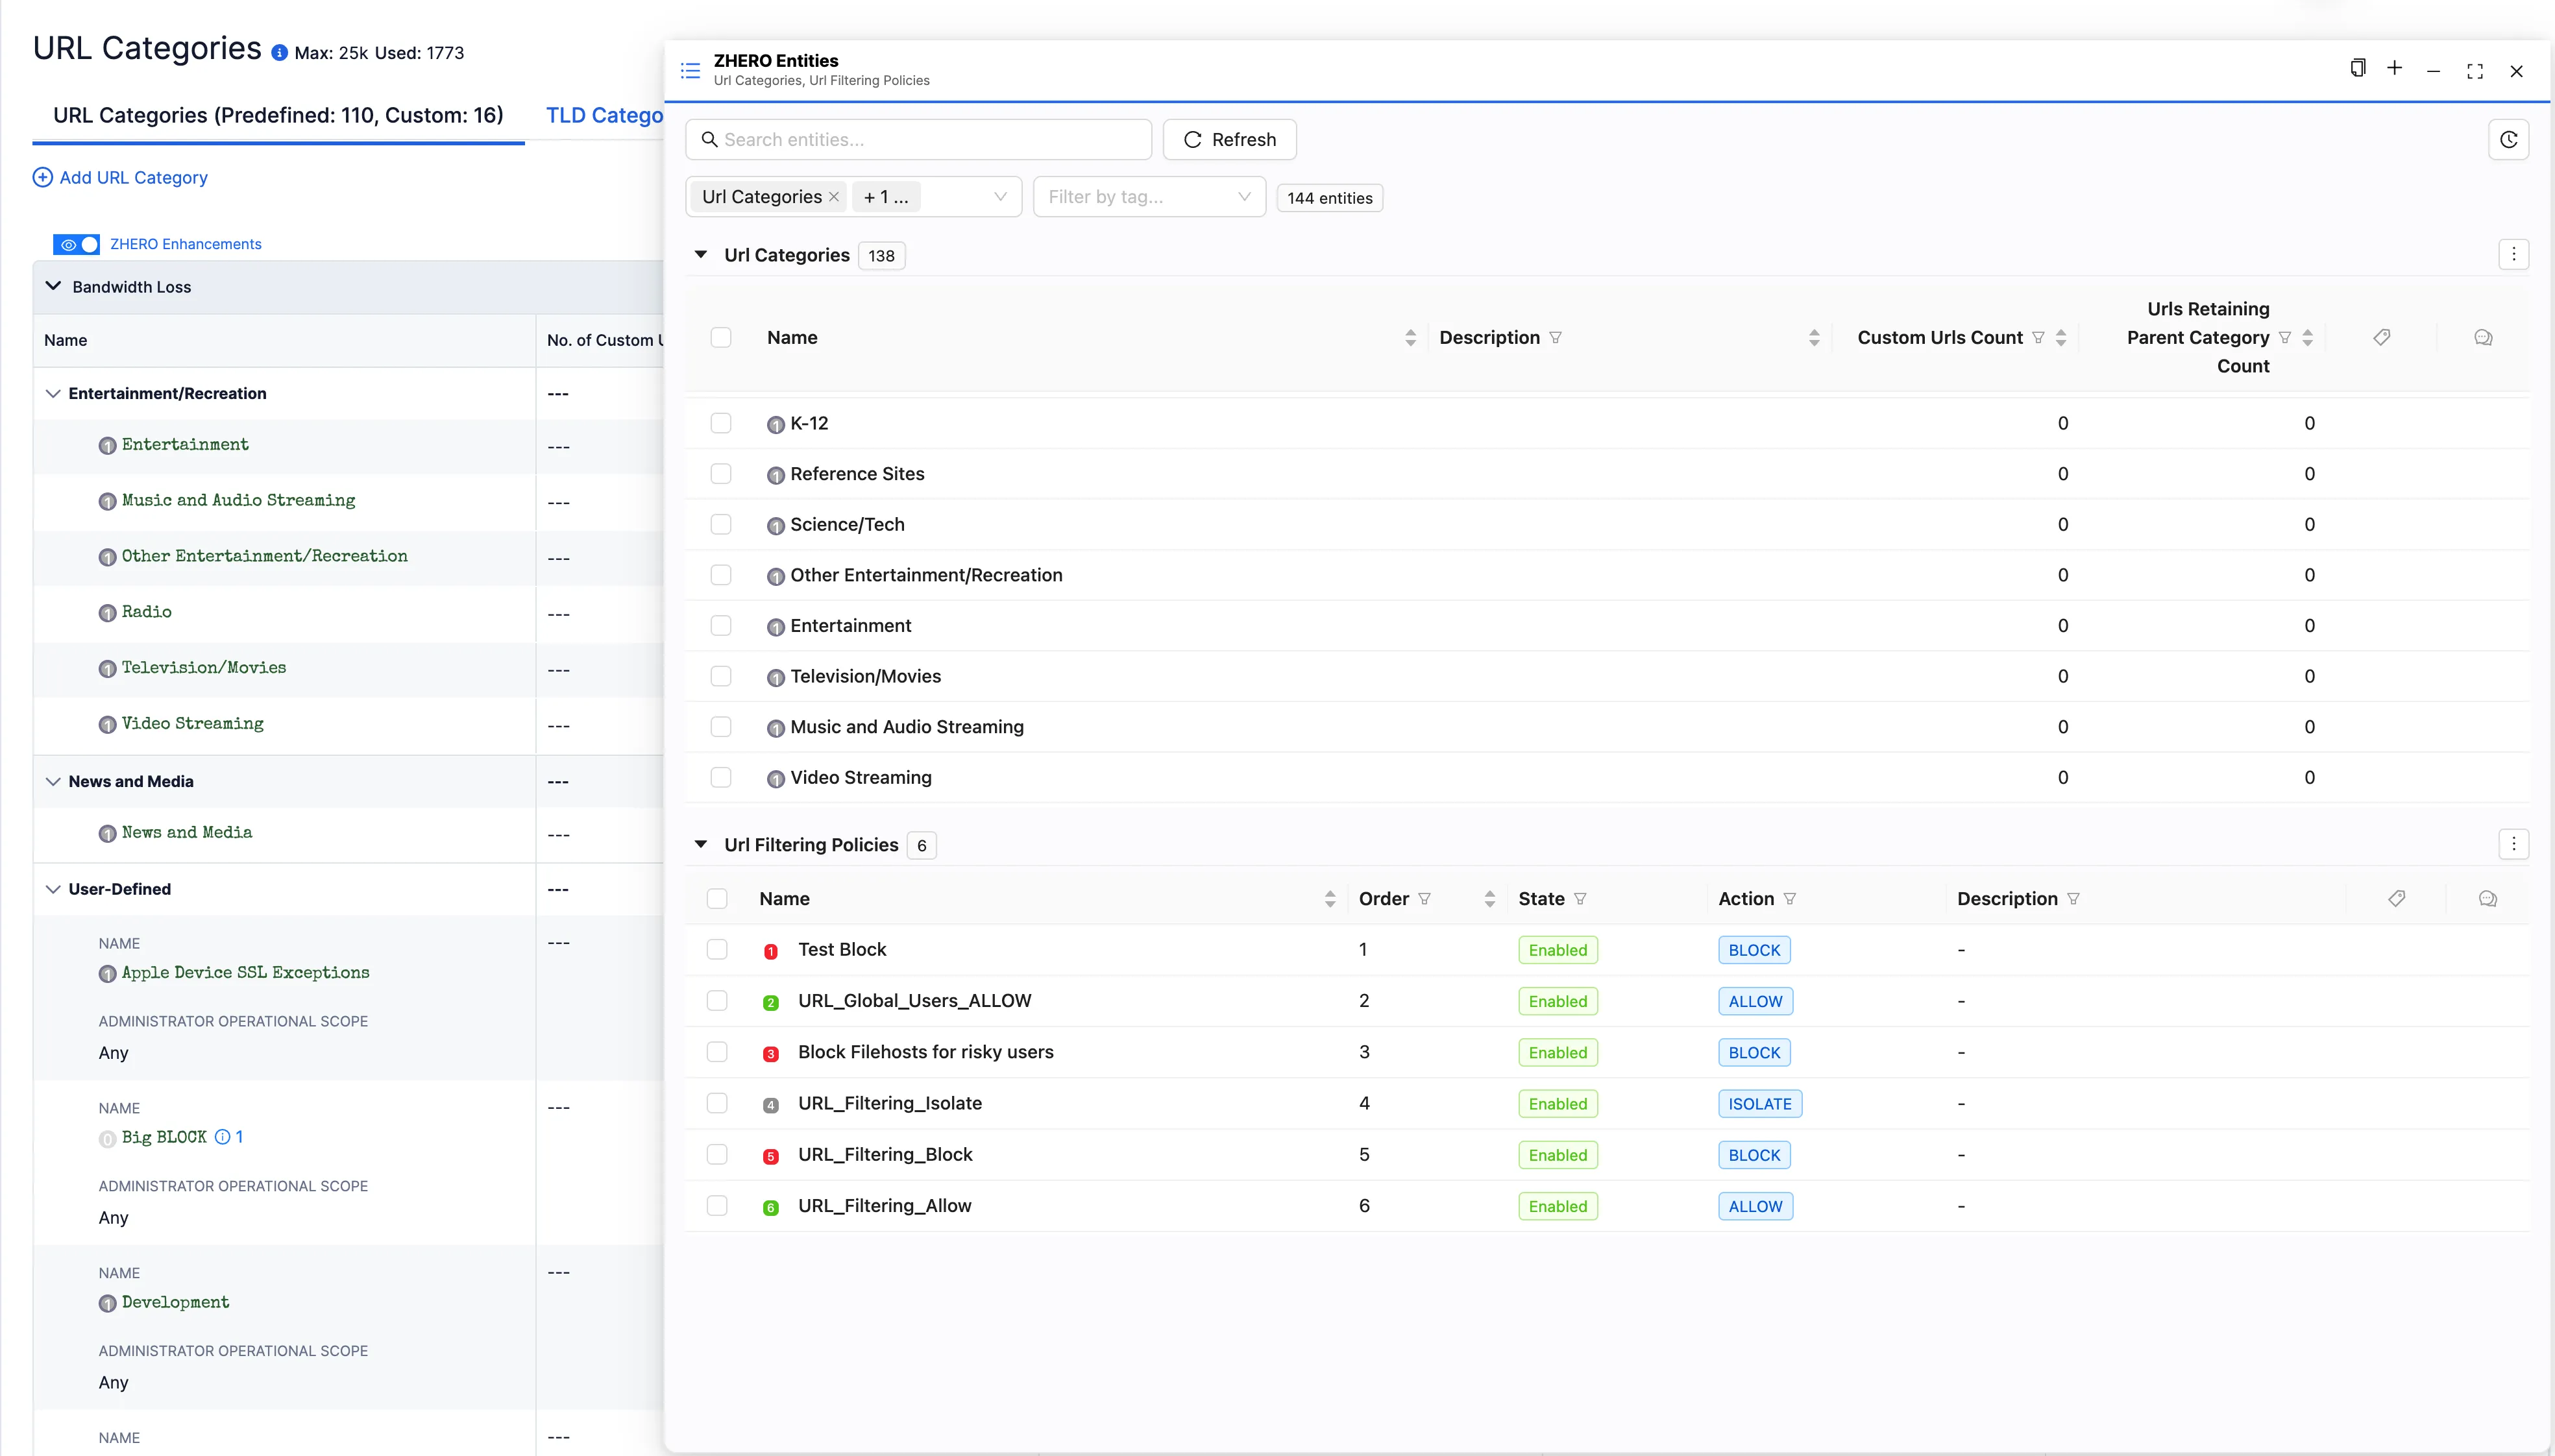Collapse the Url Filtering Policies section triangle
Viewport: 2555px width, 1456px height.
pyautogui.click(x=701, y=844)
